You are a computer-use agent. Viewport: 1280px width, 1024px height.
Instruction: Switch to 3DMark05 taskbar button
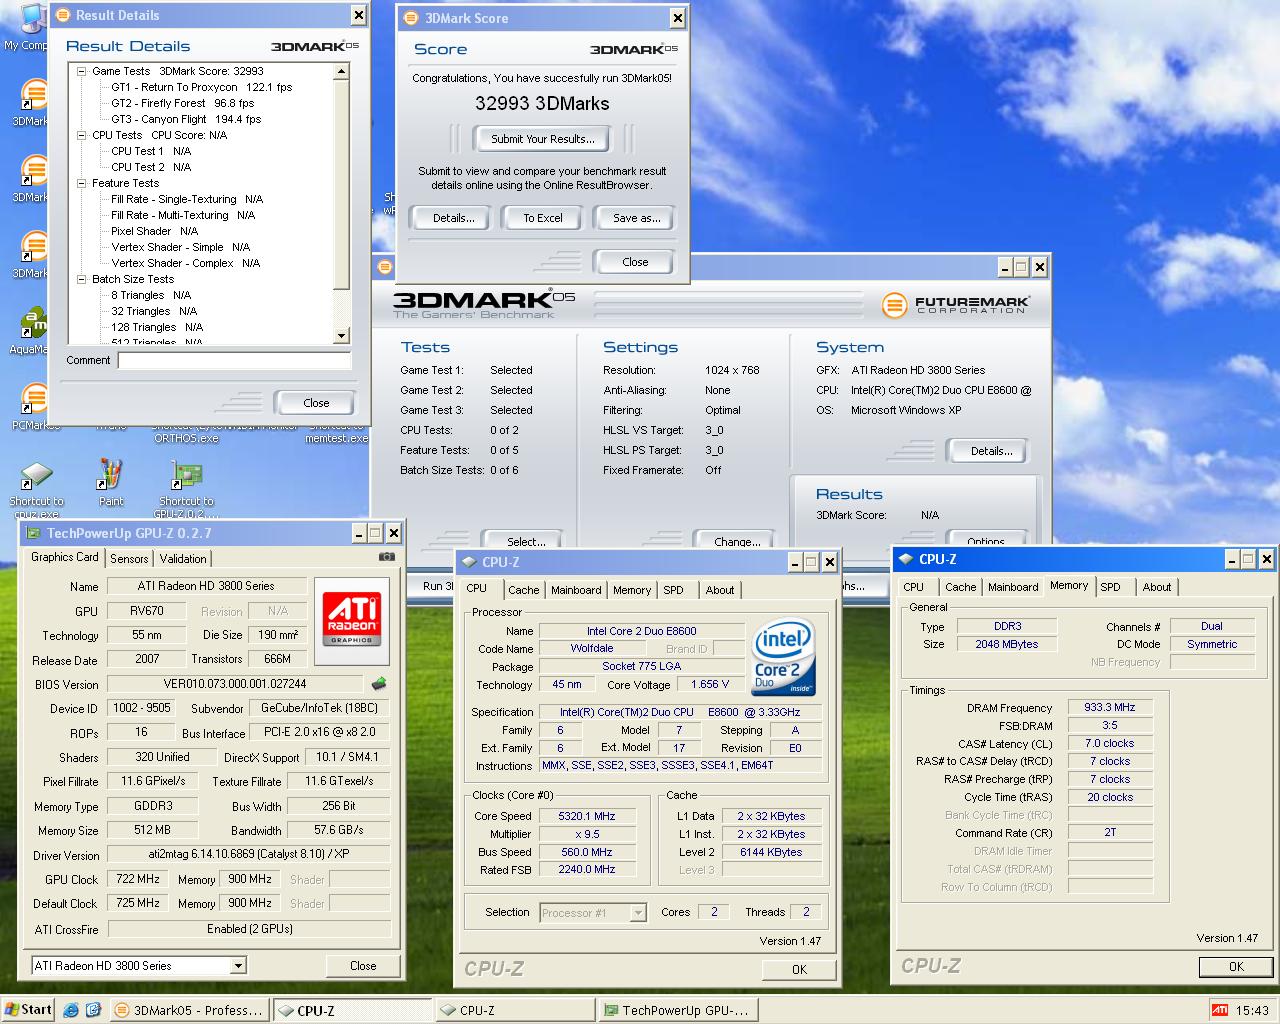[188, 1010]
